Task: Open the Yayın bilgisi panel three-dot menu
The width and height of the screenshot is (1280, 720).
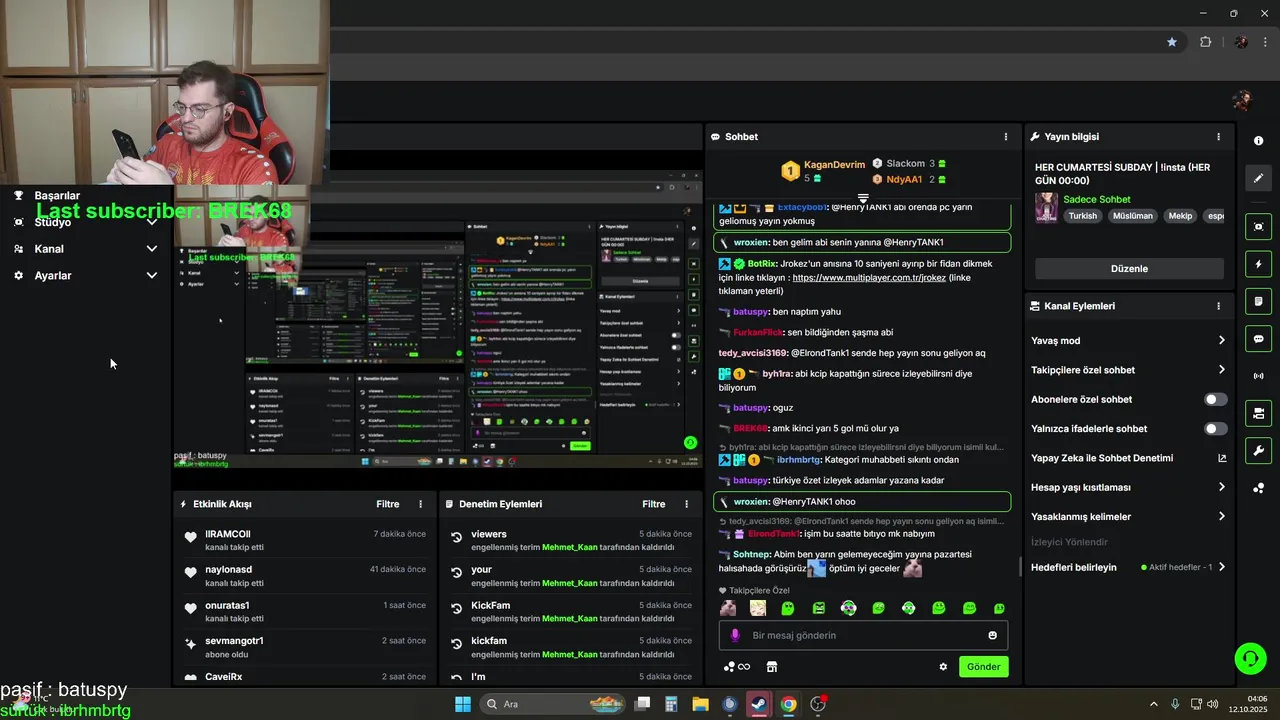Action: tap(1218, 137)
